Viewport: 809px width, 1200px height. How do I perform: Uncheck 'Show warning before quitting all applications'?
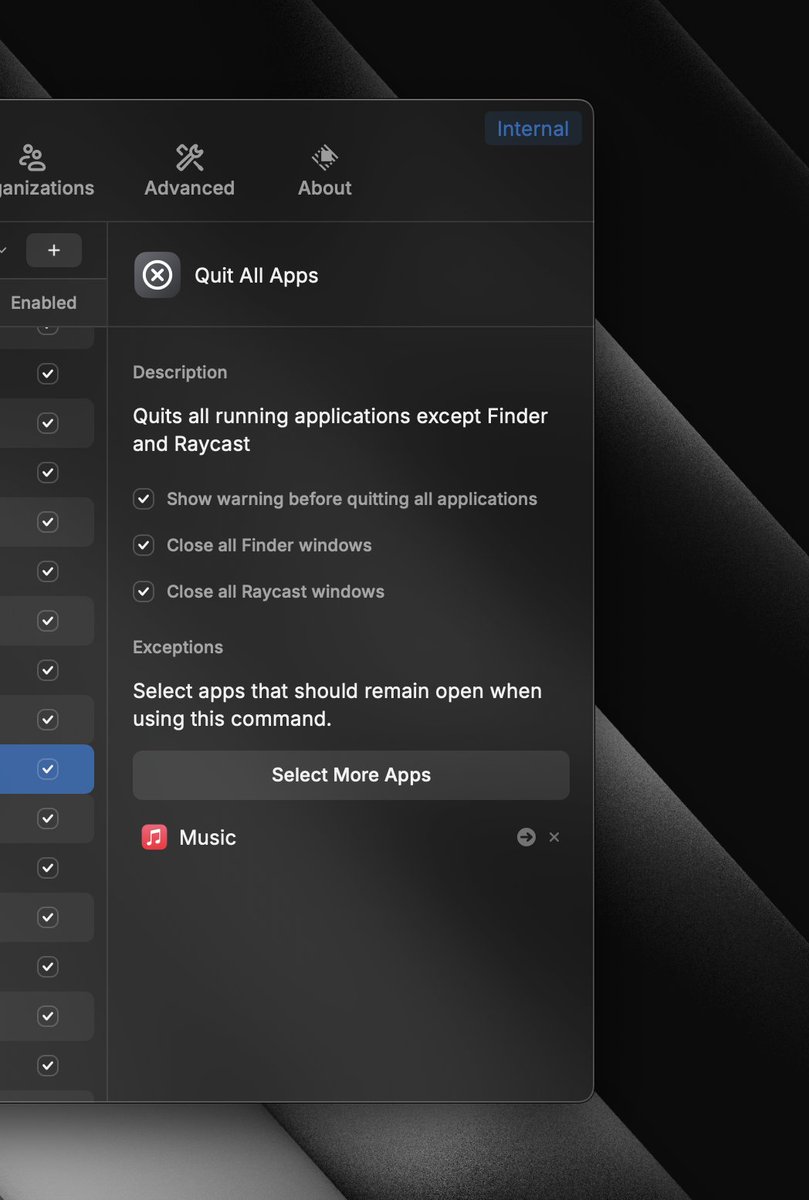[143, 498]
